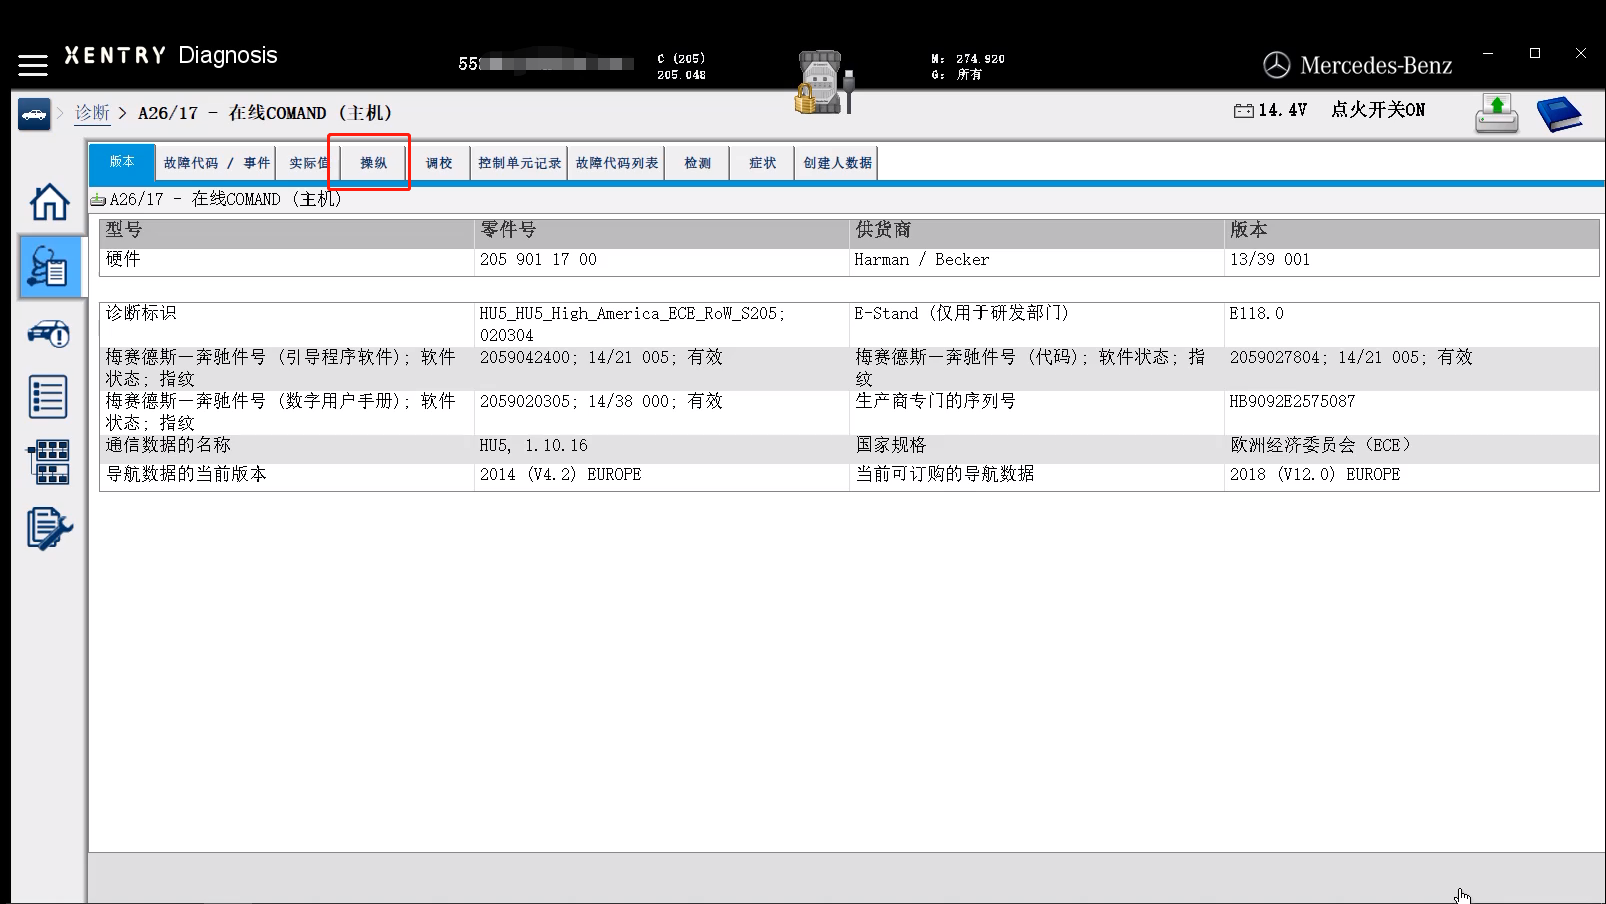Image resolution: width=1606 pixels, height=904 pixels.
Task: Click the 点火开关ON status text
Action: [1378, 110]
